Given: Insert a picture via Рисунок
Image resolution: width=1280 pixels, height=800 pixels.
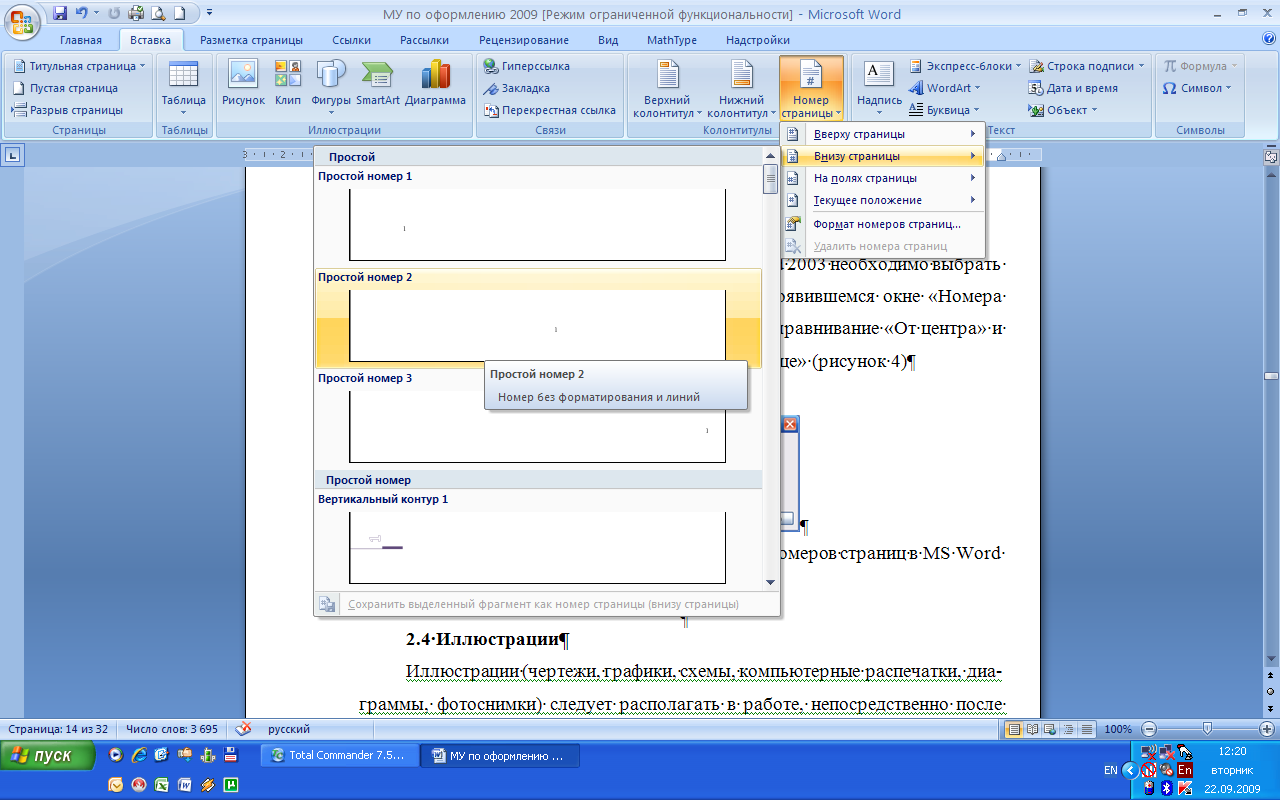Looking at the screenshot, I should [x=243, y=83].
